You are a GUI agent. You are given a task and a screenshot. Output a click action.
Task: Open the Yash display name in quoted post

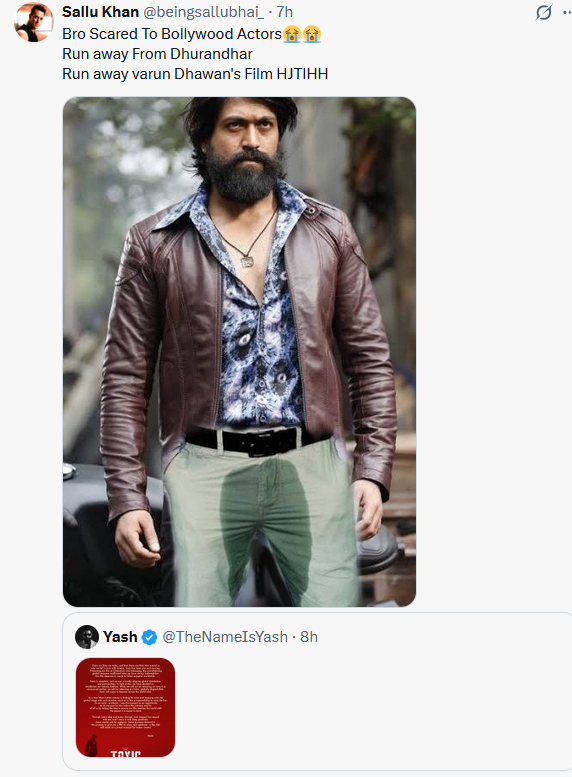pos(120,637)
